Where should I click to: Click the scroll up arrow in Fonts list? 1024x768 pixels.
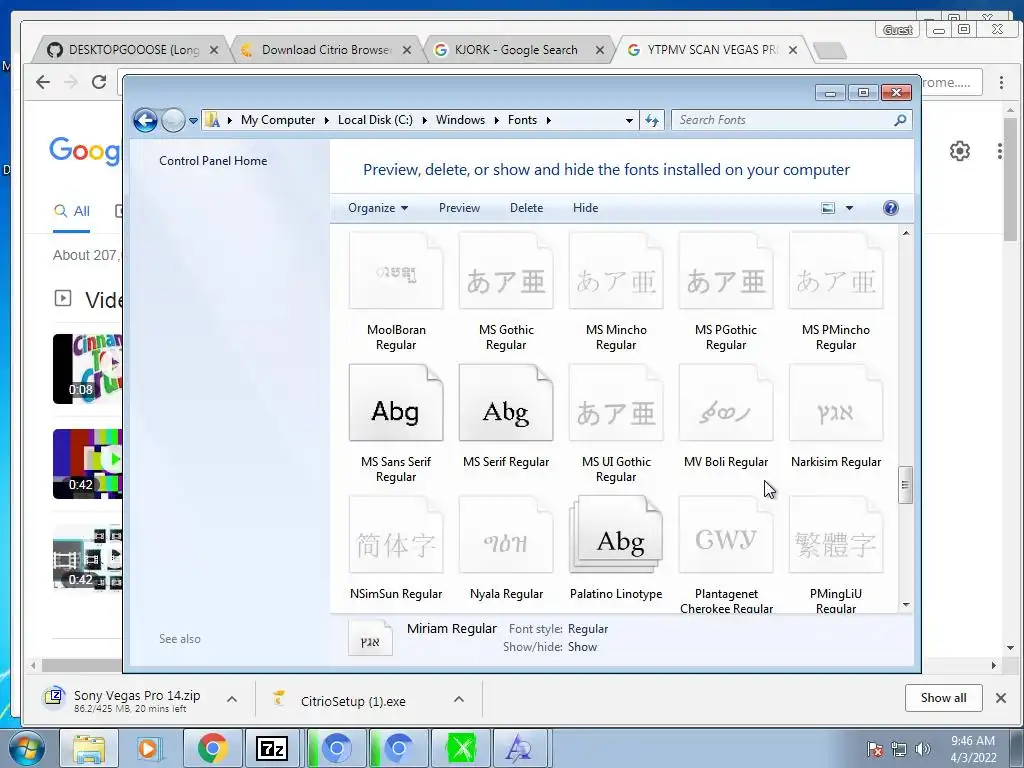coord(906,233)
